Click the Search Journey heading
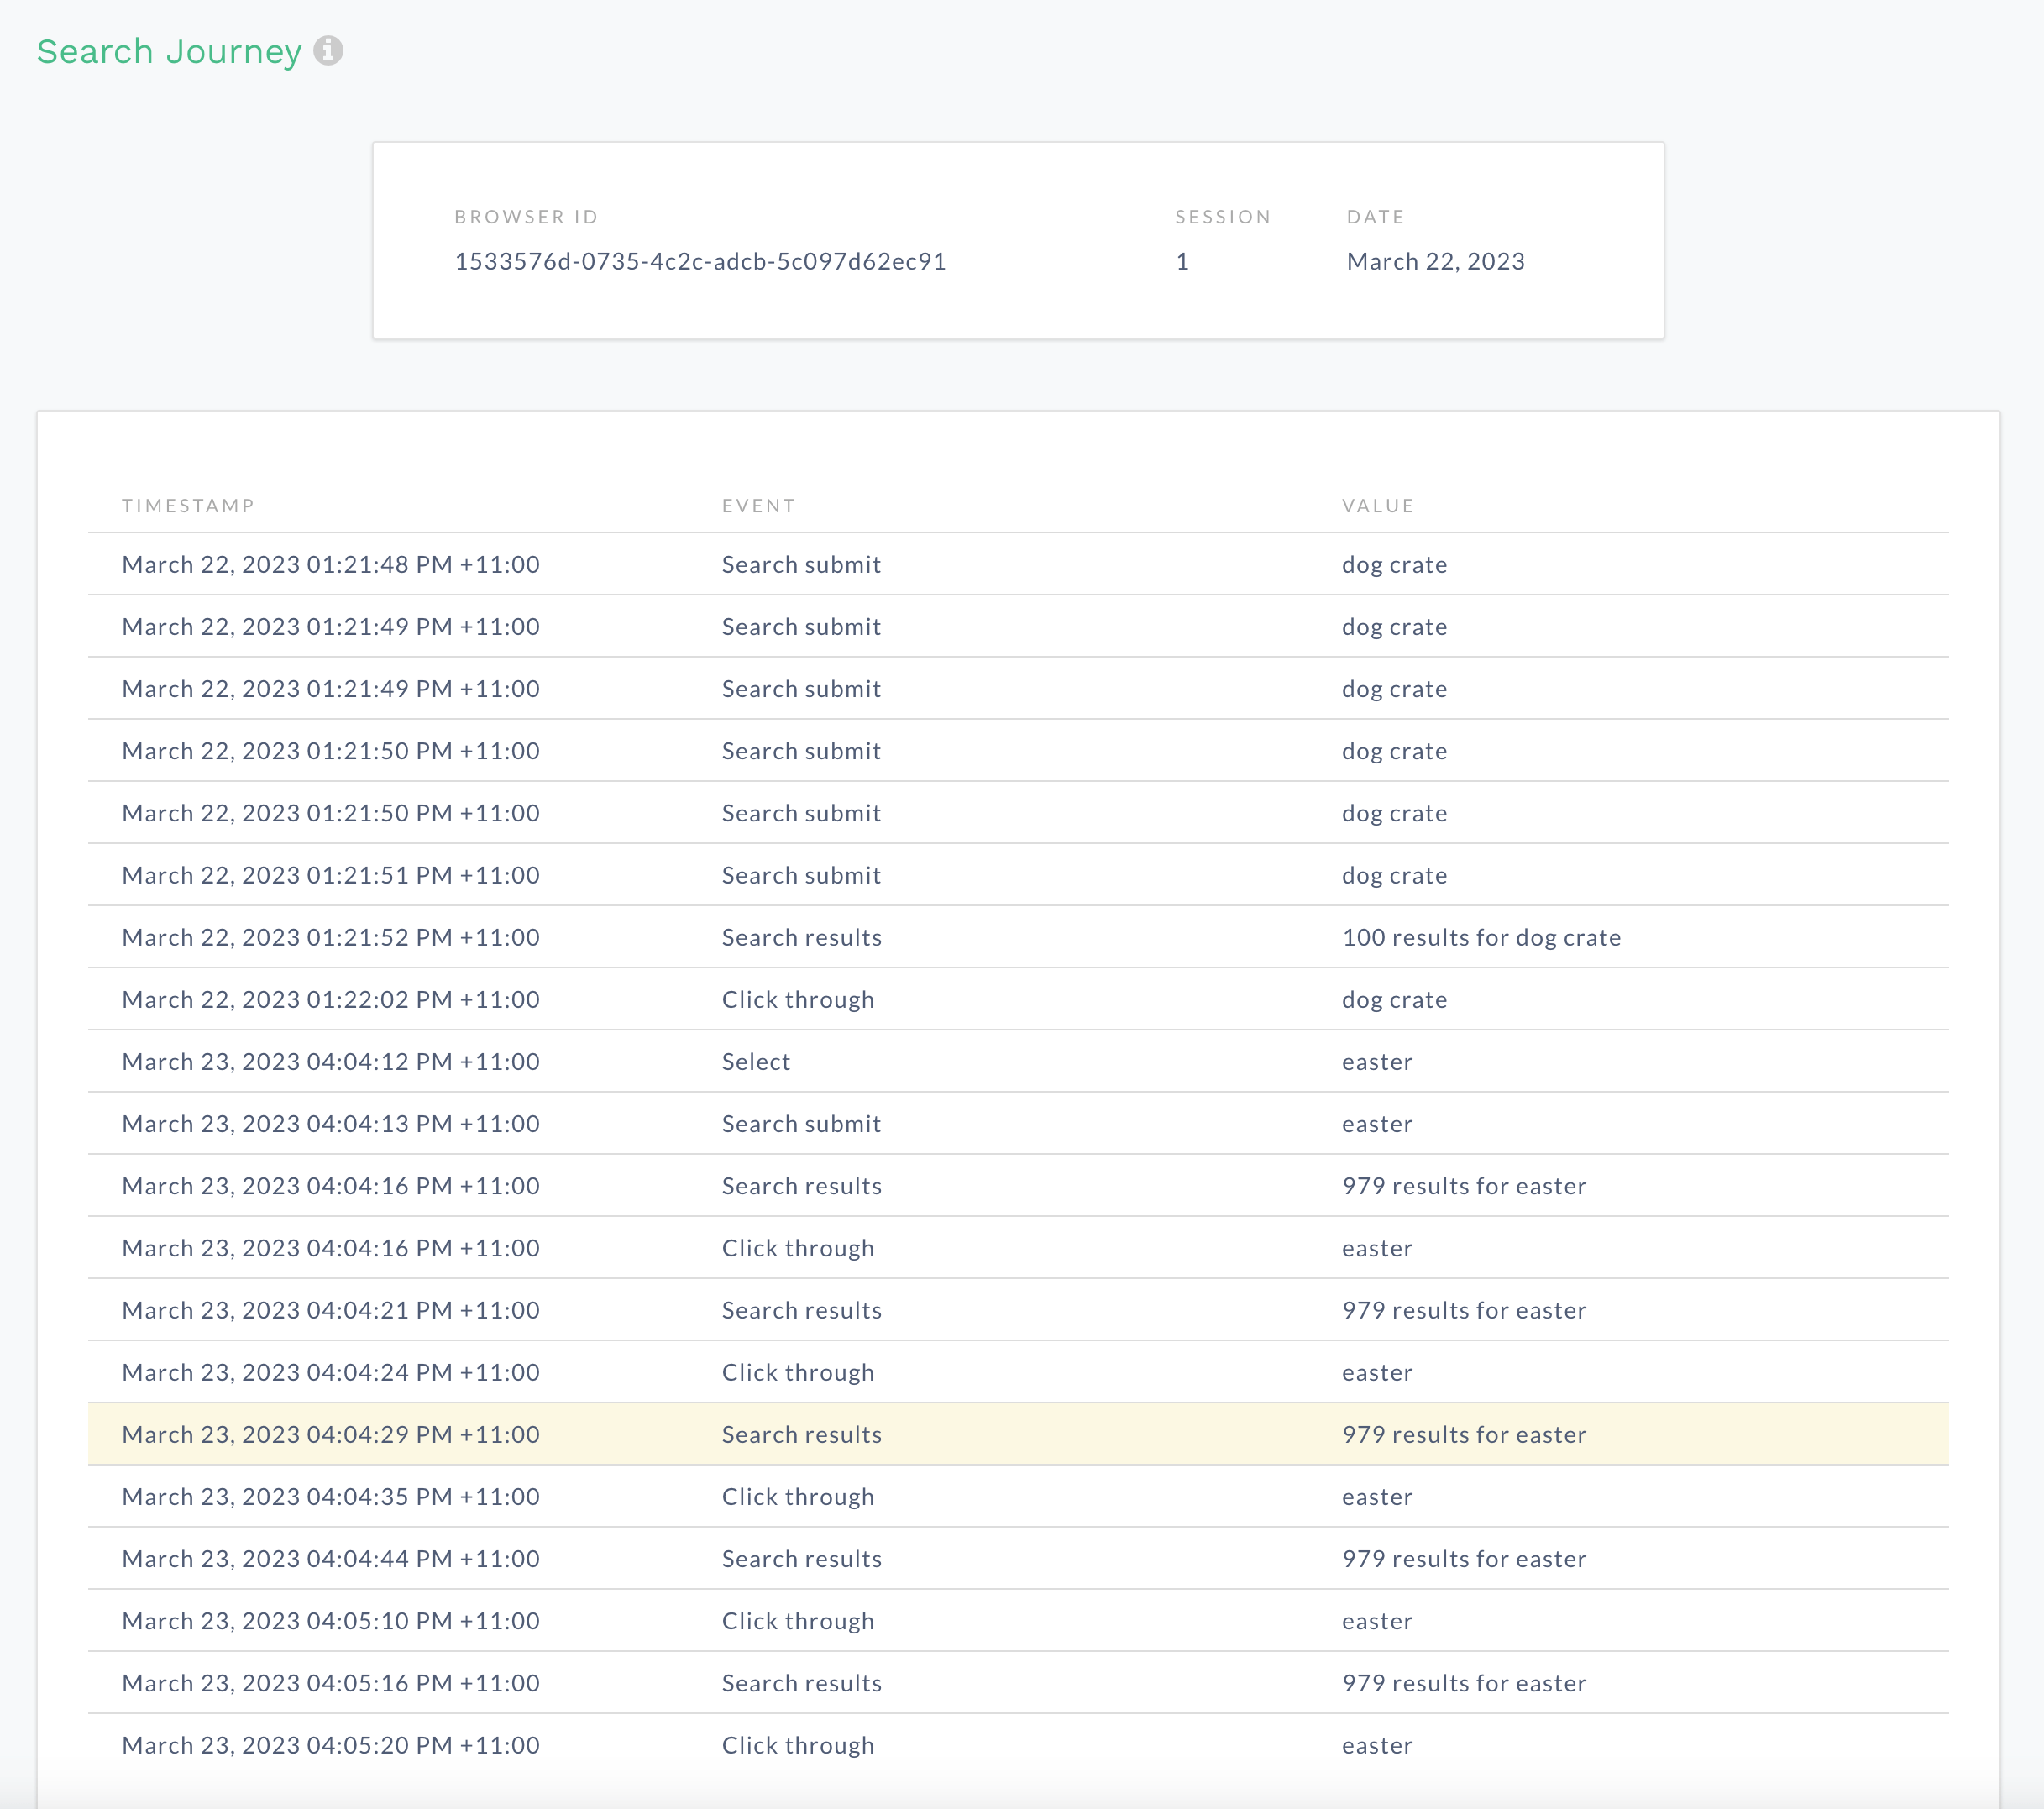The height and width of the screenshot is (1809, 2044). pos(169,51)
